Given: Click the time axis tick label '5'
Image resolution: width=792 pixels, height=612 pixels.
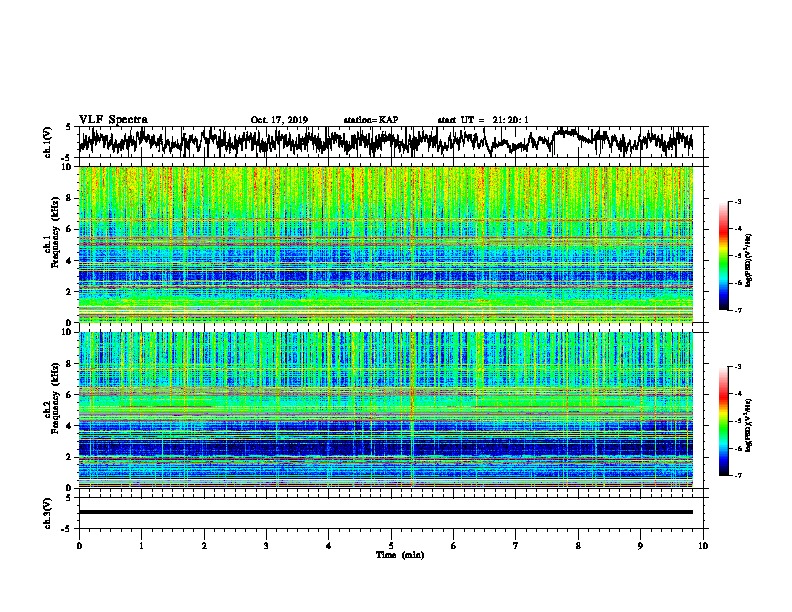Looking at the screenshot, I should point(391,546).
